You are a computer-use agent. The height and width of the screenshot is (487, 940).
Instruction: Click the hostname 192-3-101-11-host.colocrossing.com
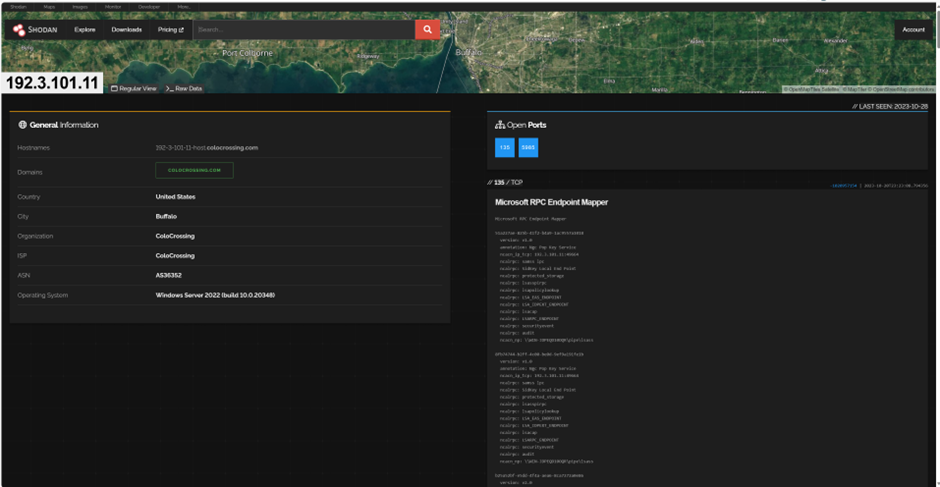pyautogui.click(x=207, y=148)
